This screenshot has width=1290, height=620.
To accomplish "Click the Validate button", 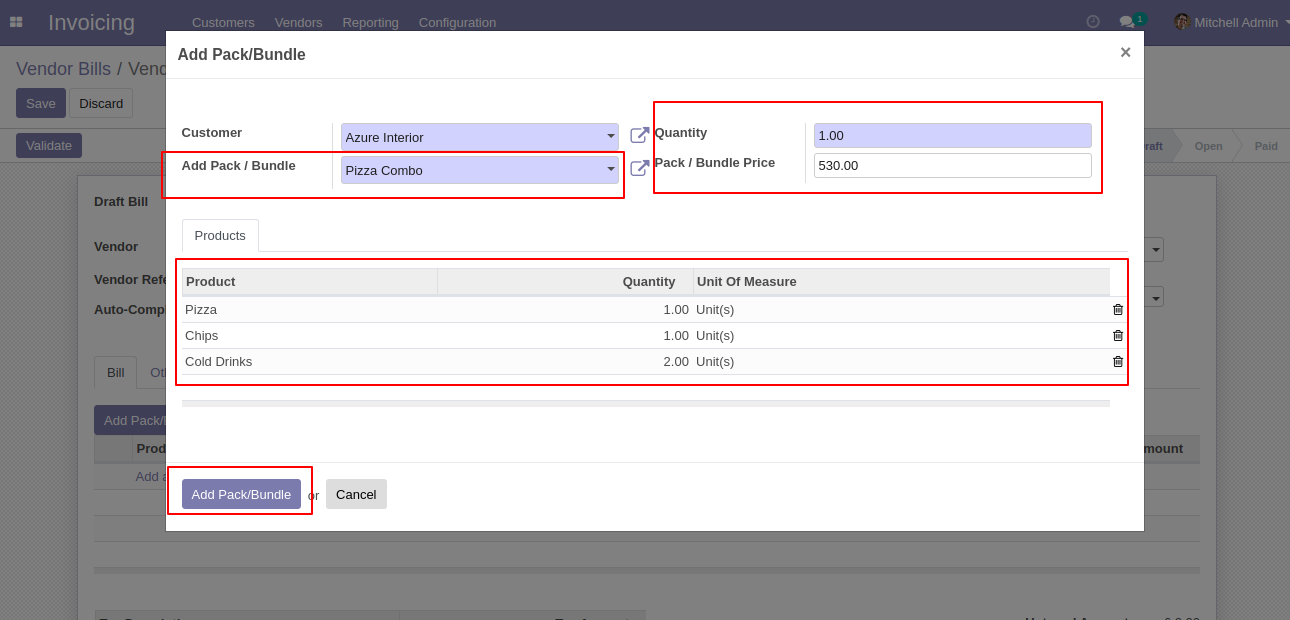I will coord(49,145).
